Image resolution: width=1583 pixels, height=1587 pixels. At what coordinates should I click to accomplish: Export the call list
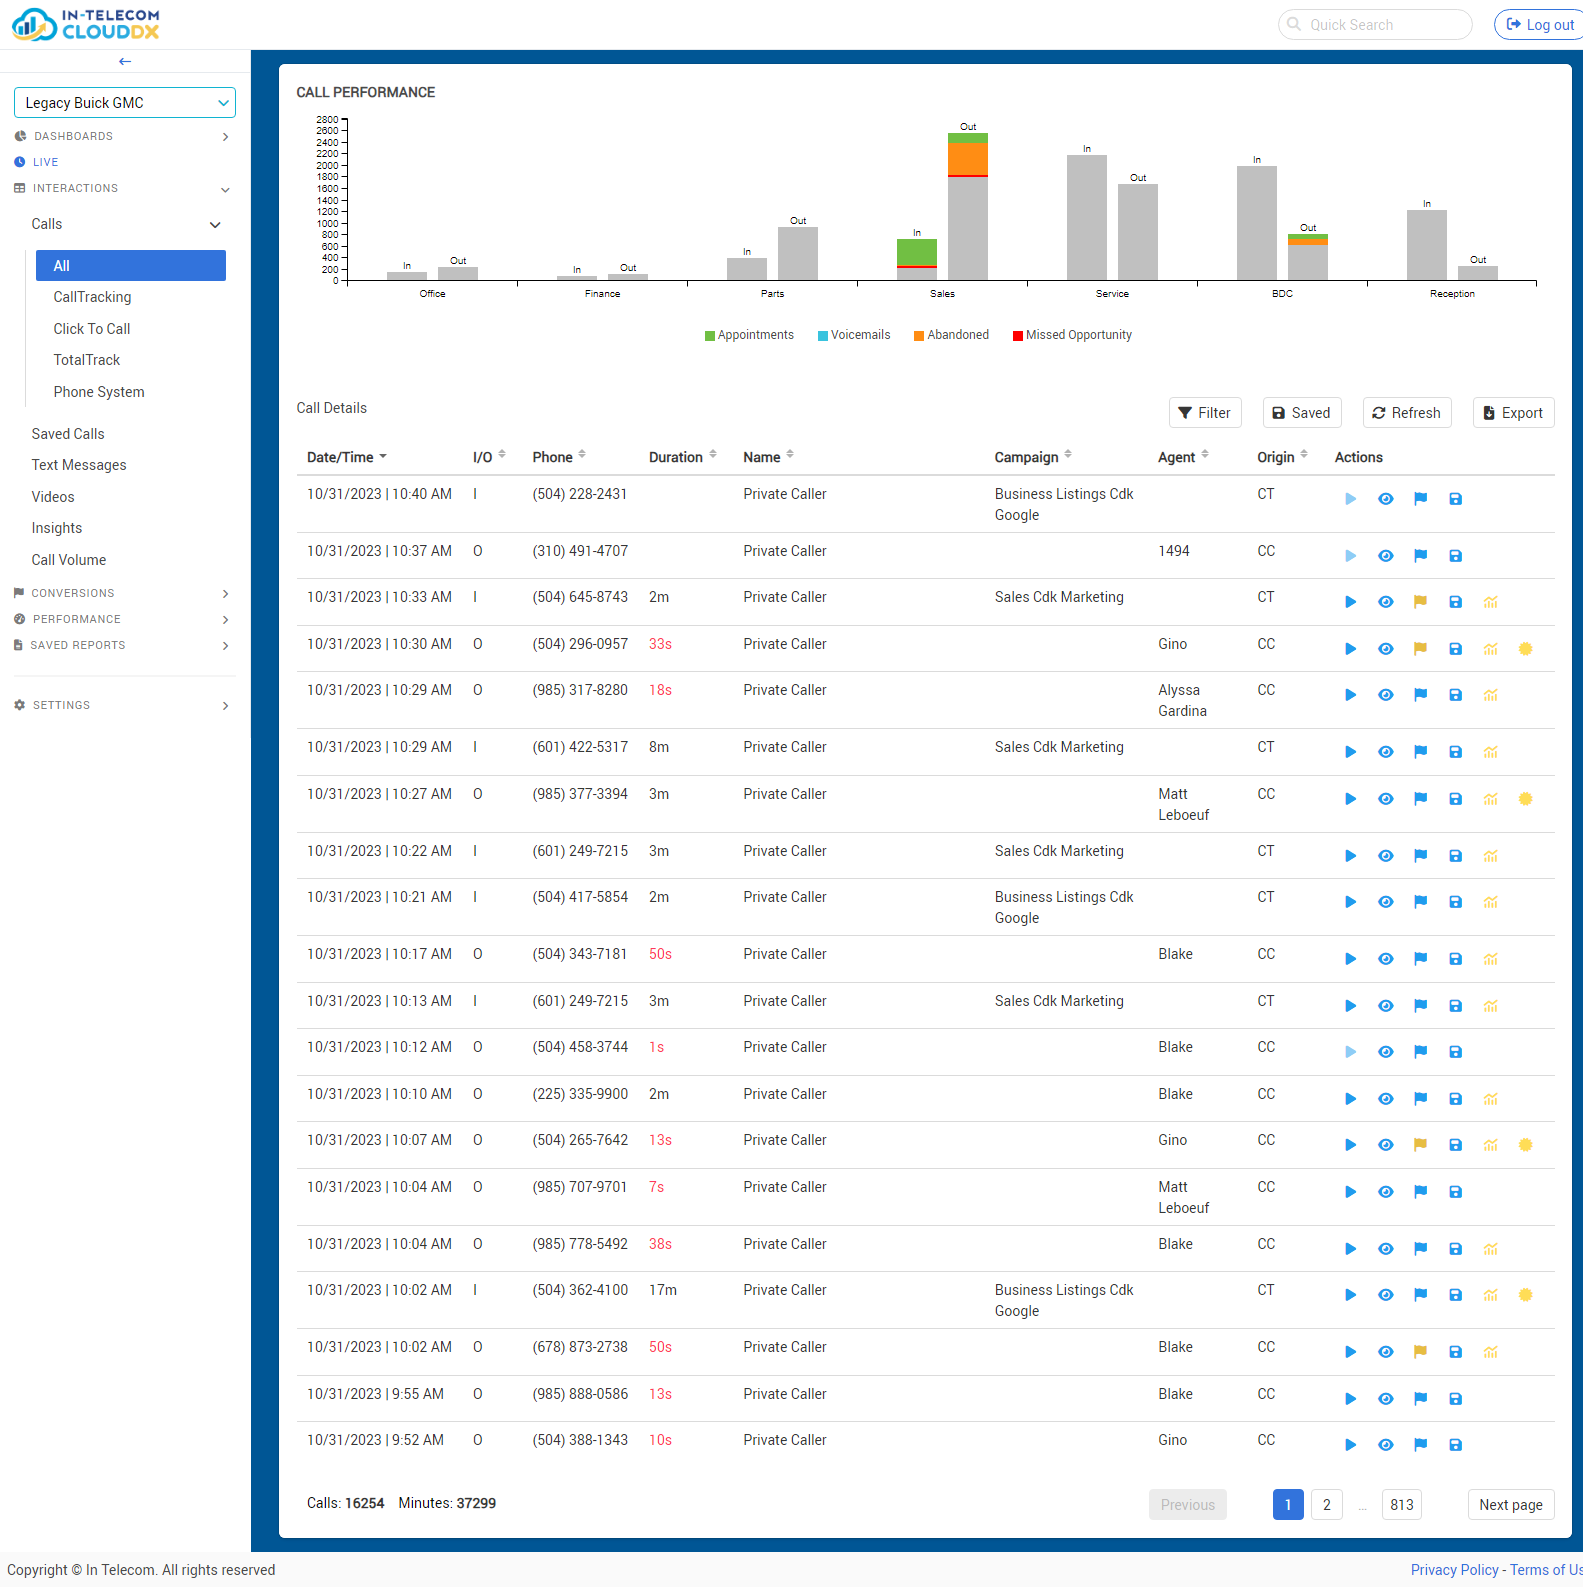point(1513,413)
